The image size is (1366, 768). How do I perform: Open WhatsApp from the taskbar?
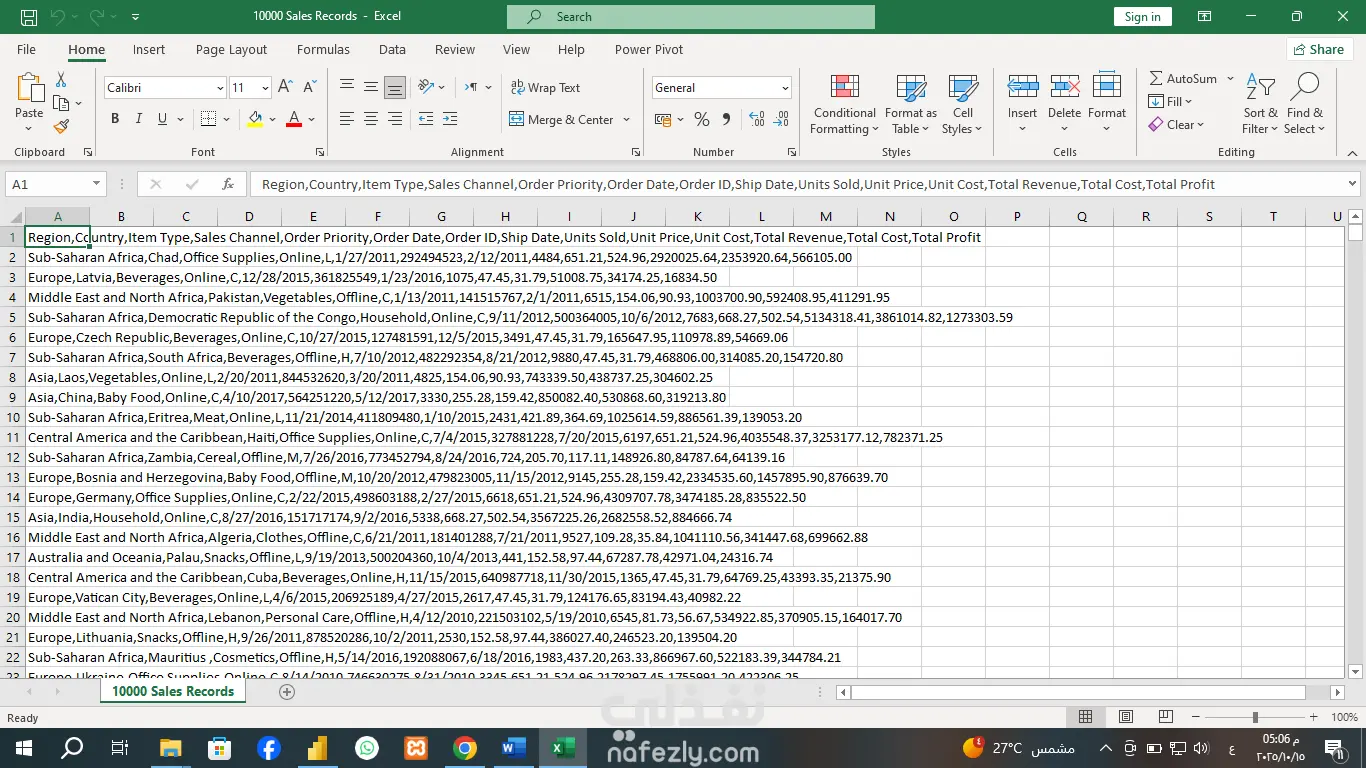tap(367, 748)
